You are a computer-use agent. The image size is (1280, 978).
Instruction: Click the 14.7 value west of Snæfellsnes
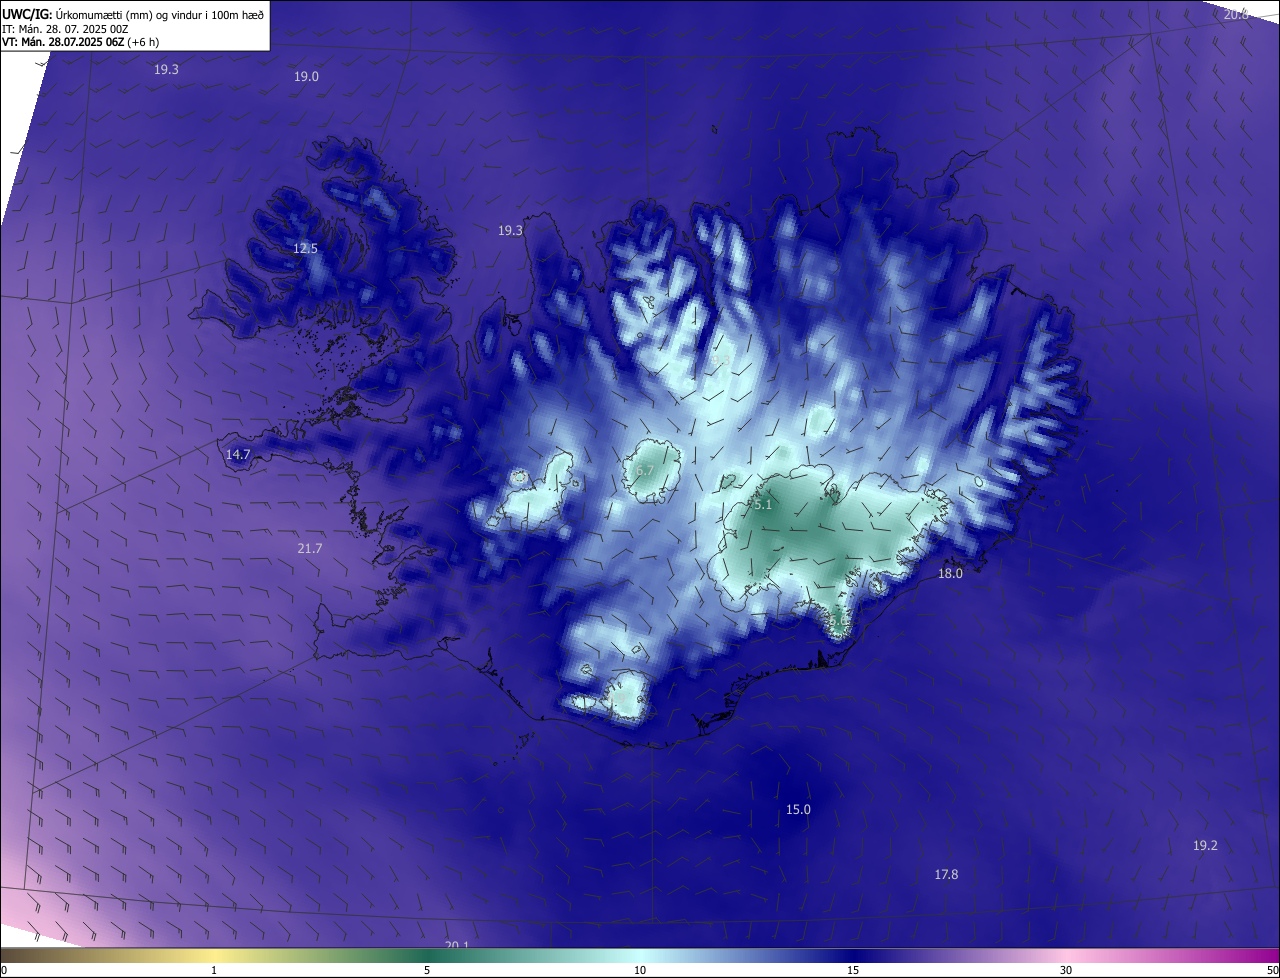click(x=238, y=454)
